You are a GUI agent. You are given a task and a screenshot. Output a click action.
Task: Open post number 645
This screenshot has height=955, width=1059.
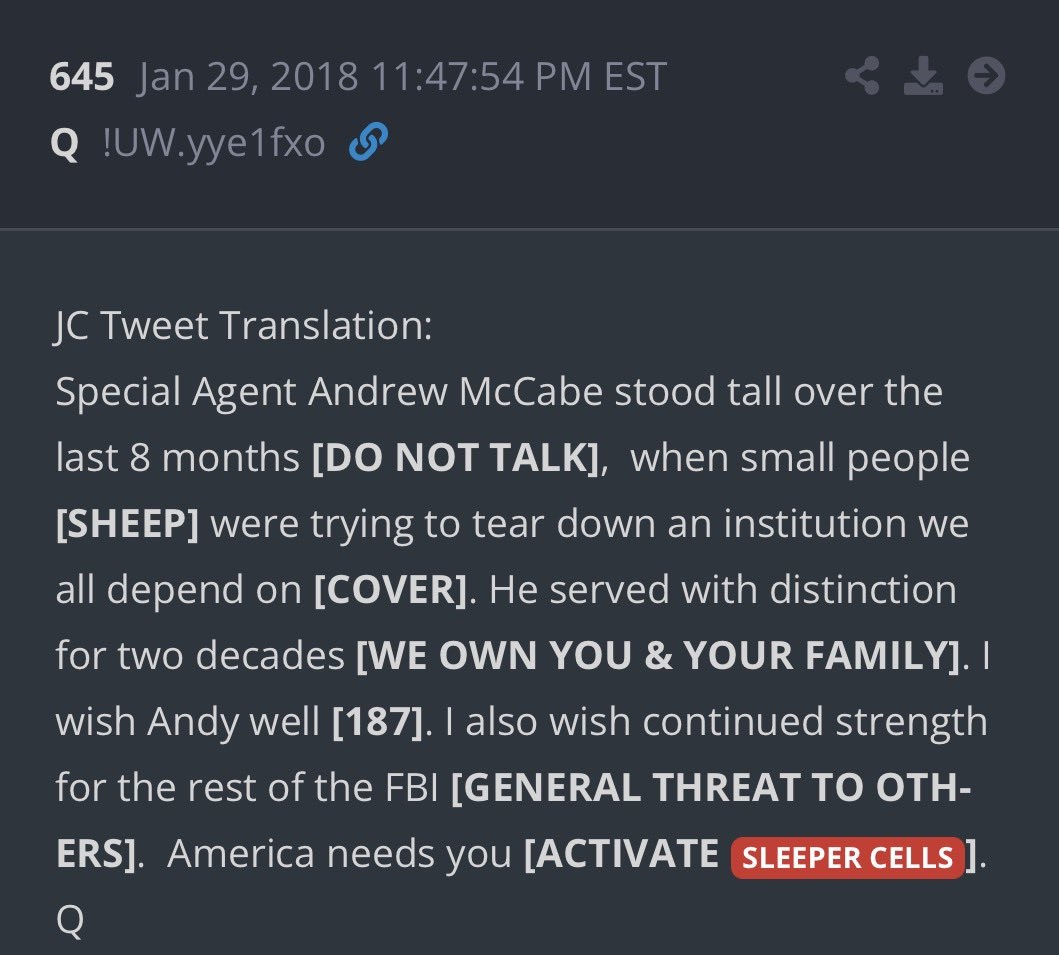(82, 77)
